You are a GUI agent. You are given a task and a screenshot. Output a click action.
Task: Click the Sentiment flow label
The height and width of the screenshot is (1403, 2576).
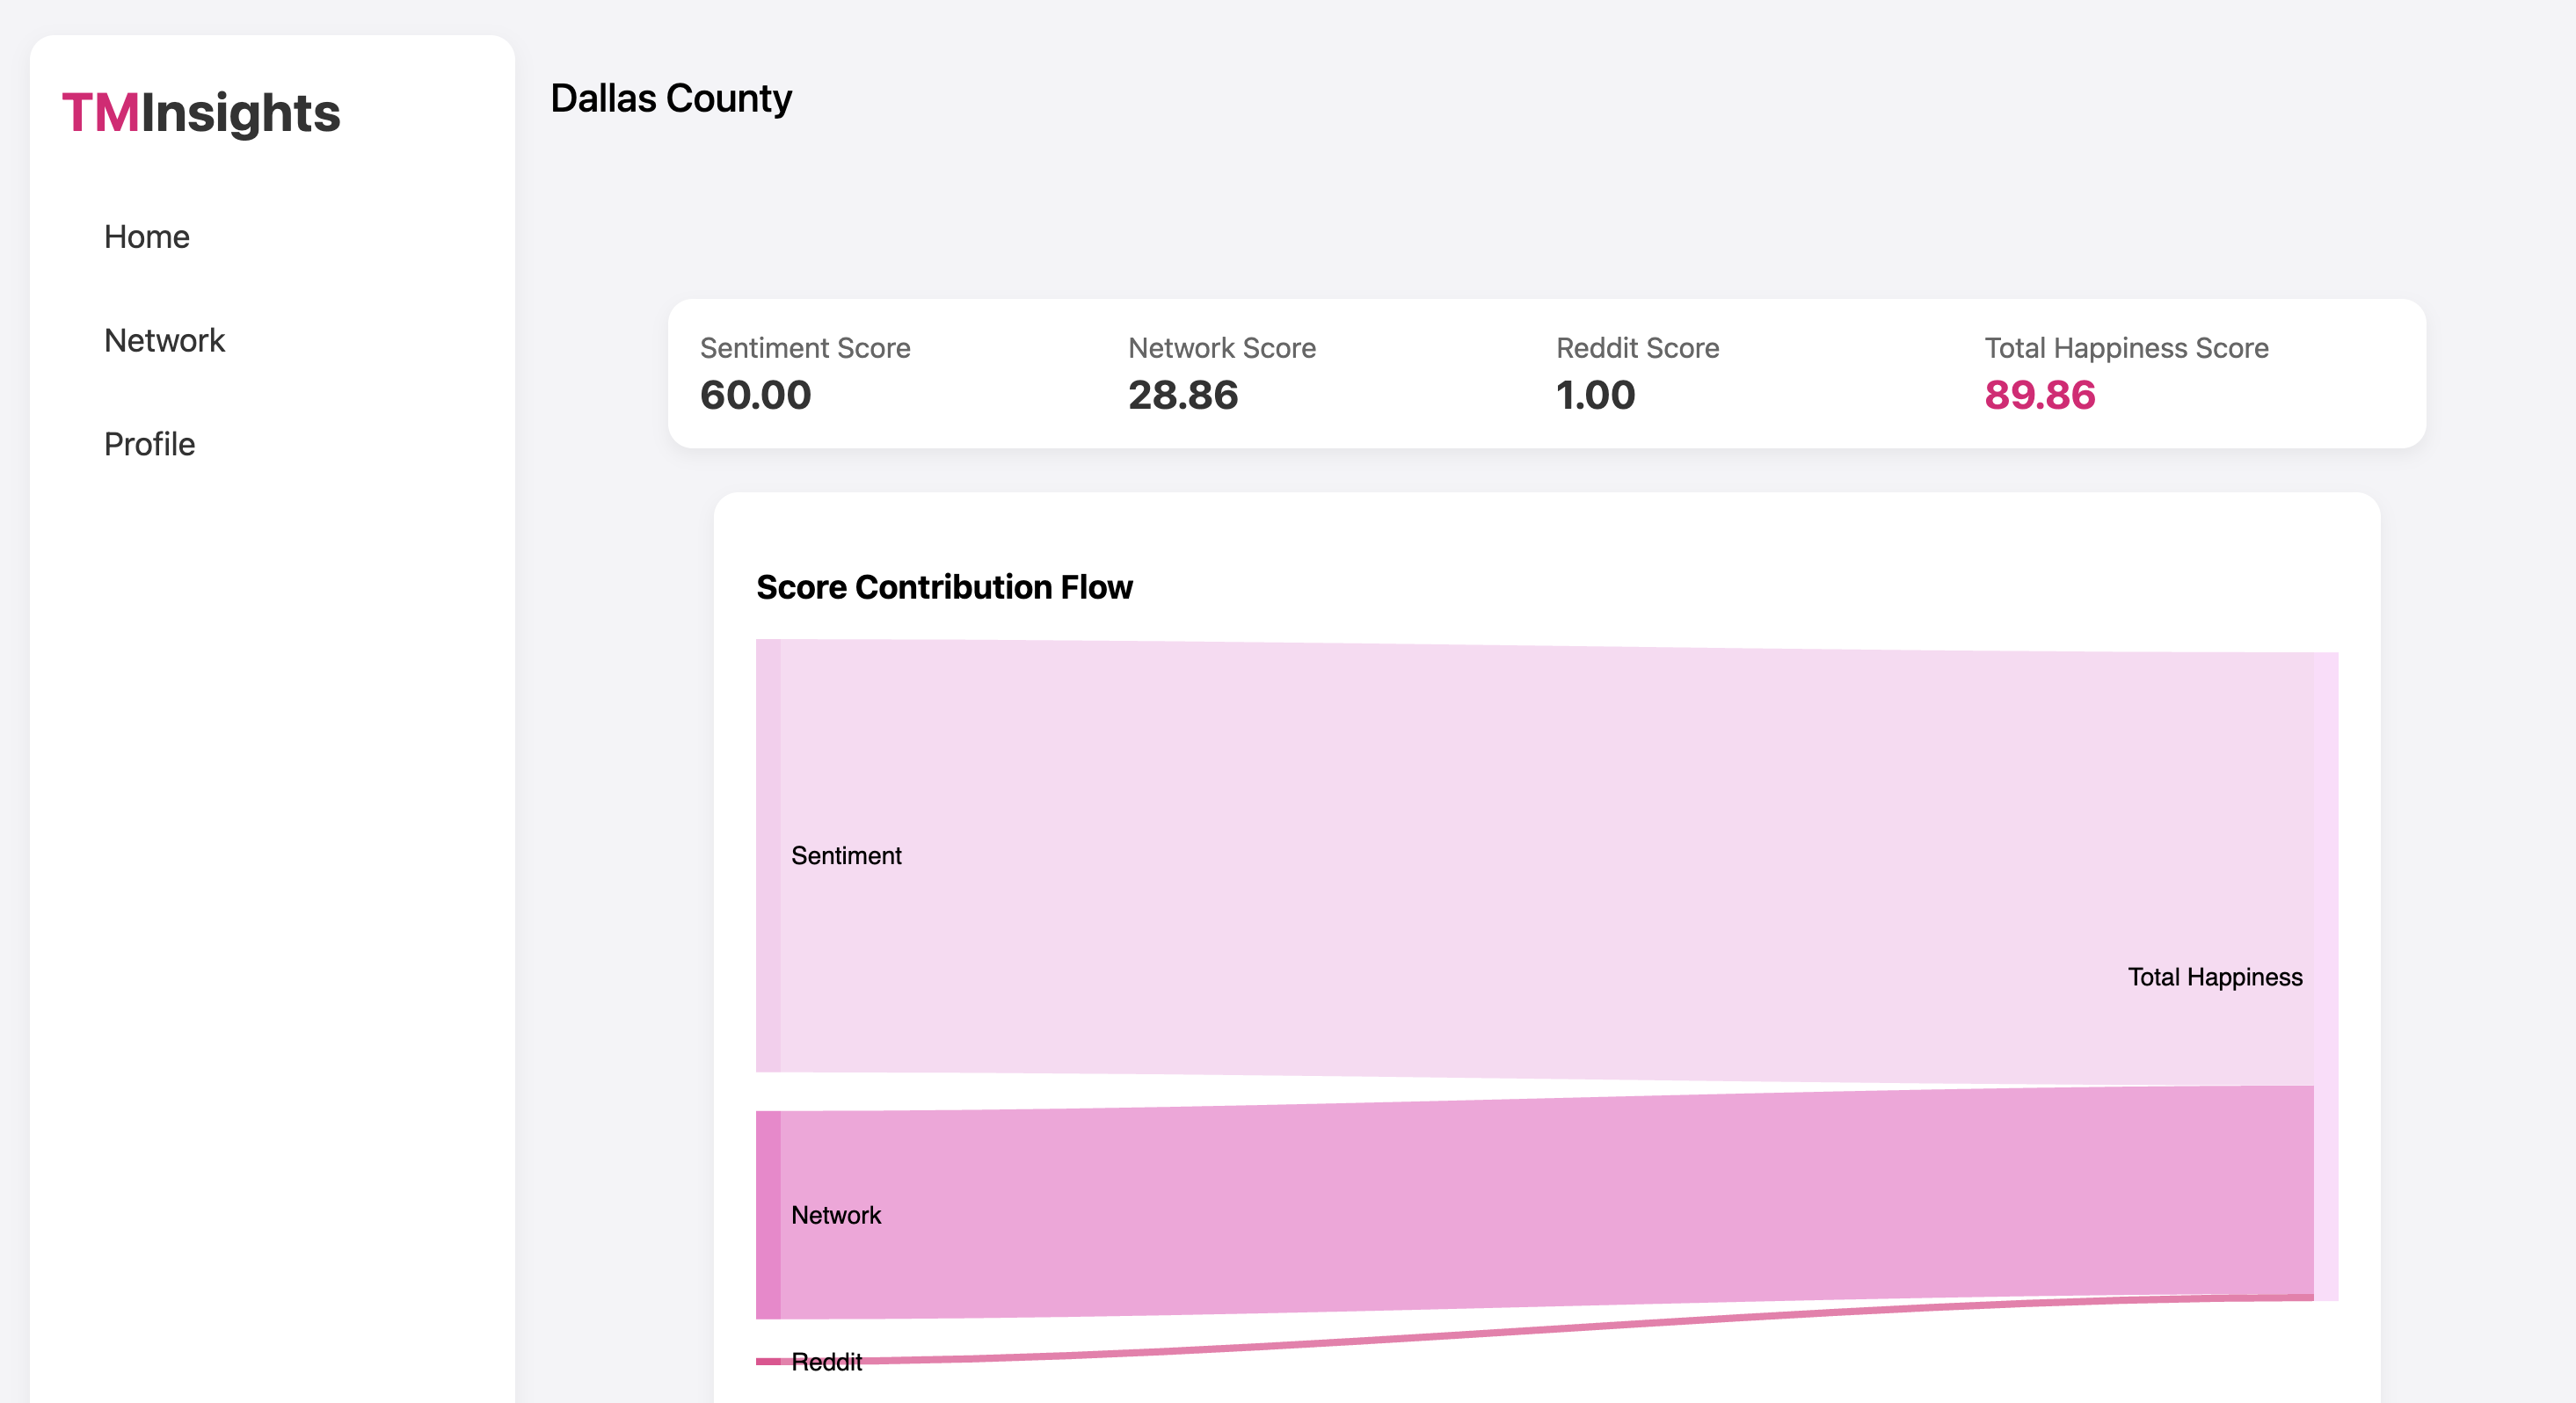click(x=846, y=856)
